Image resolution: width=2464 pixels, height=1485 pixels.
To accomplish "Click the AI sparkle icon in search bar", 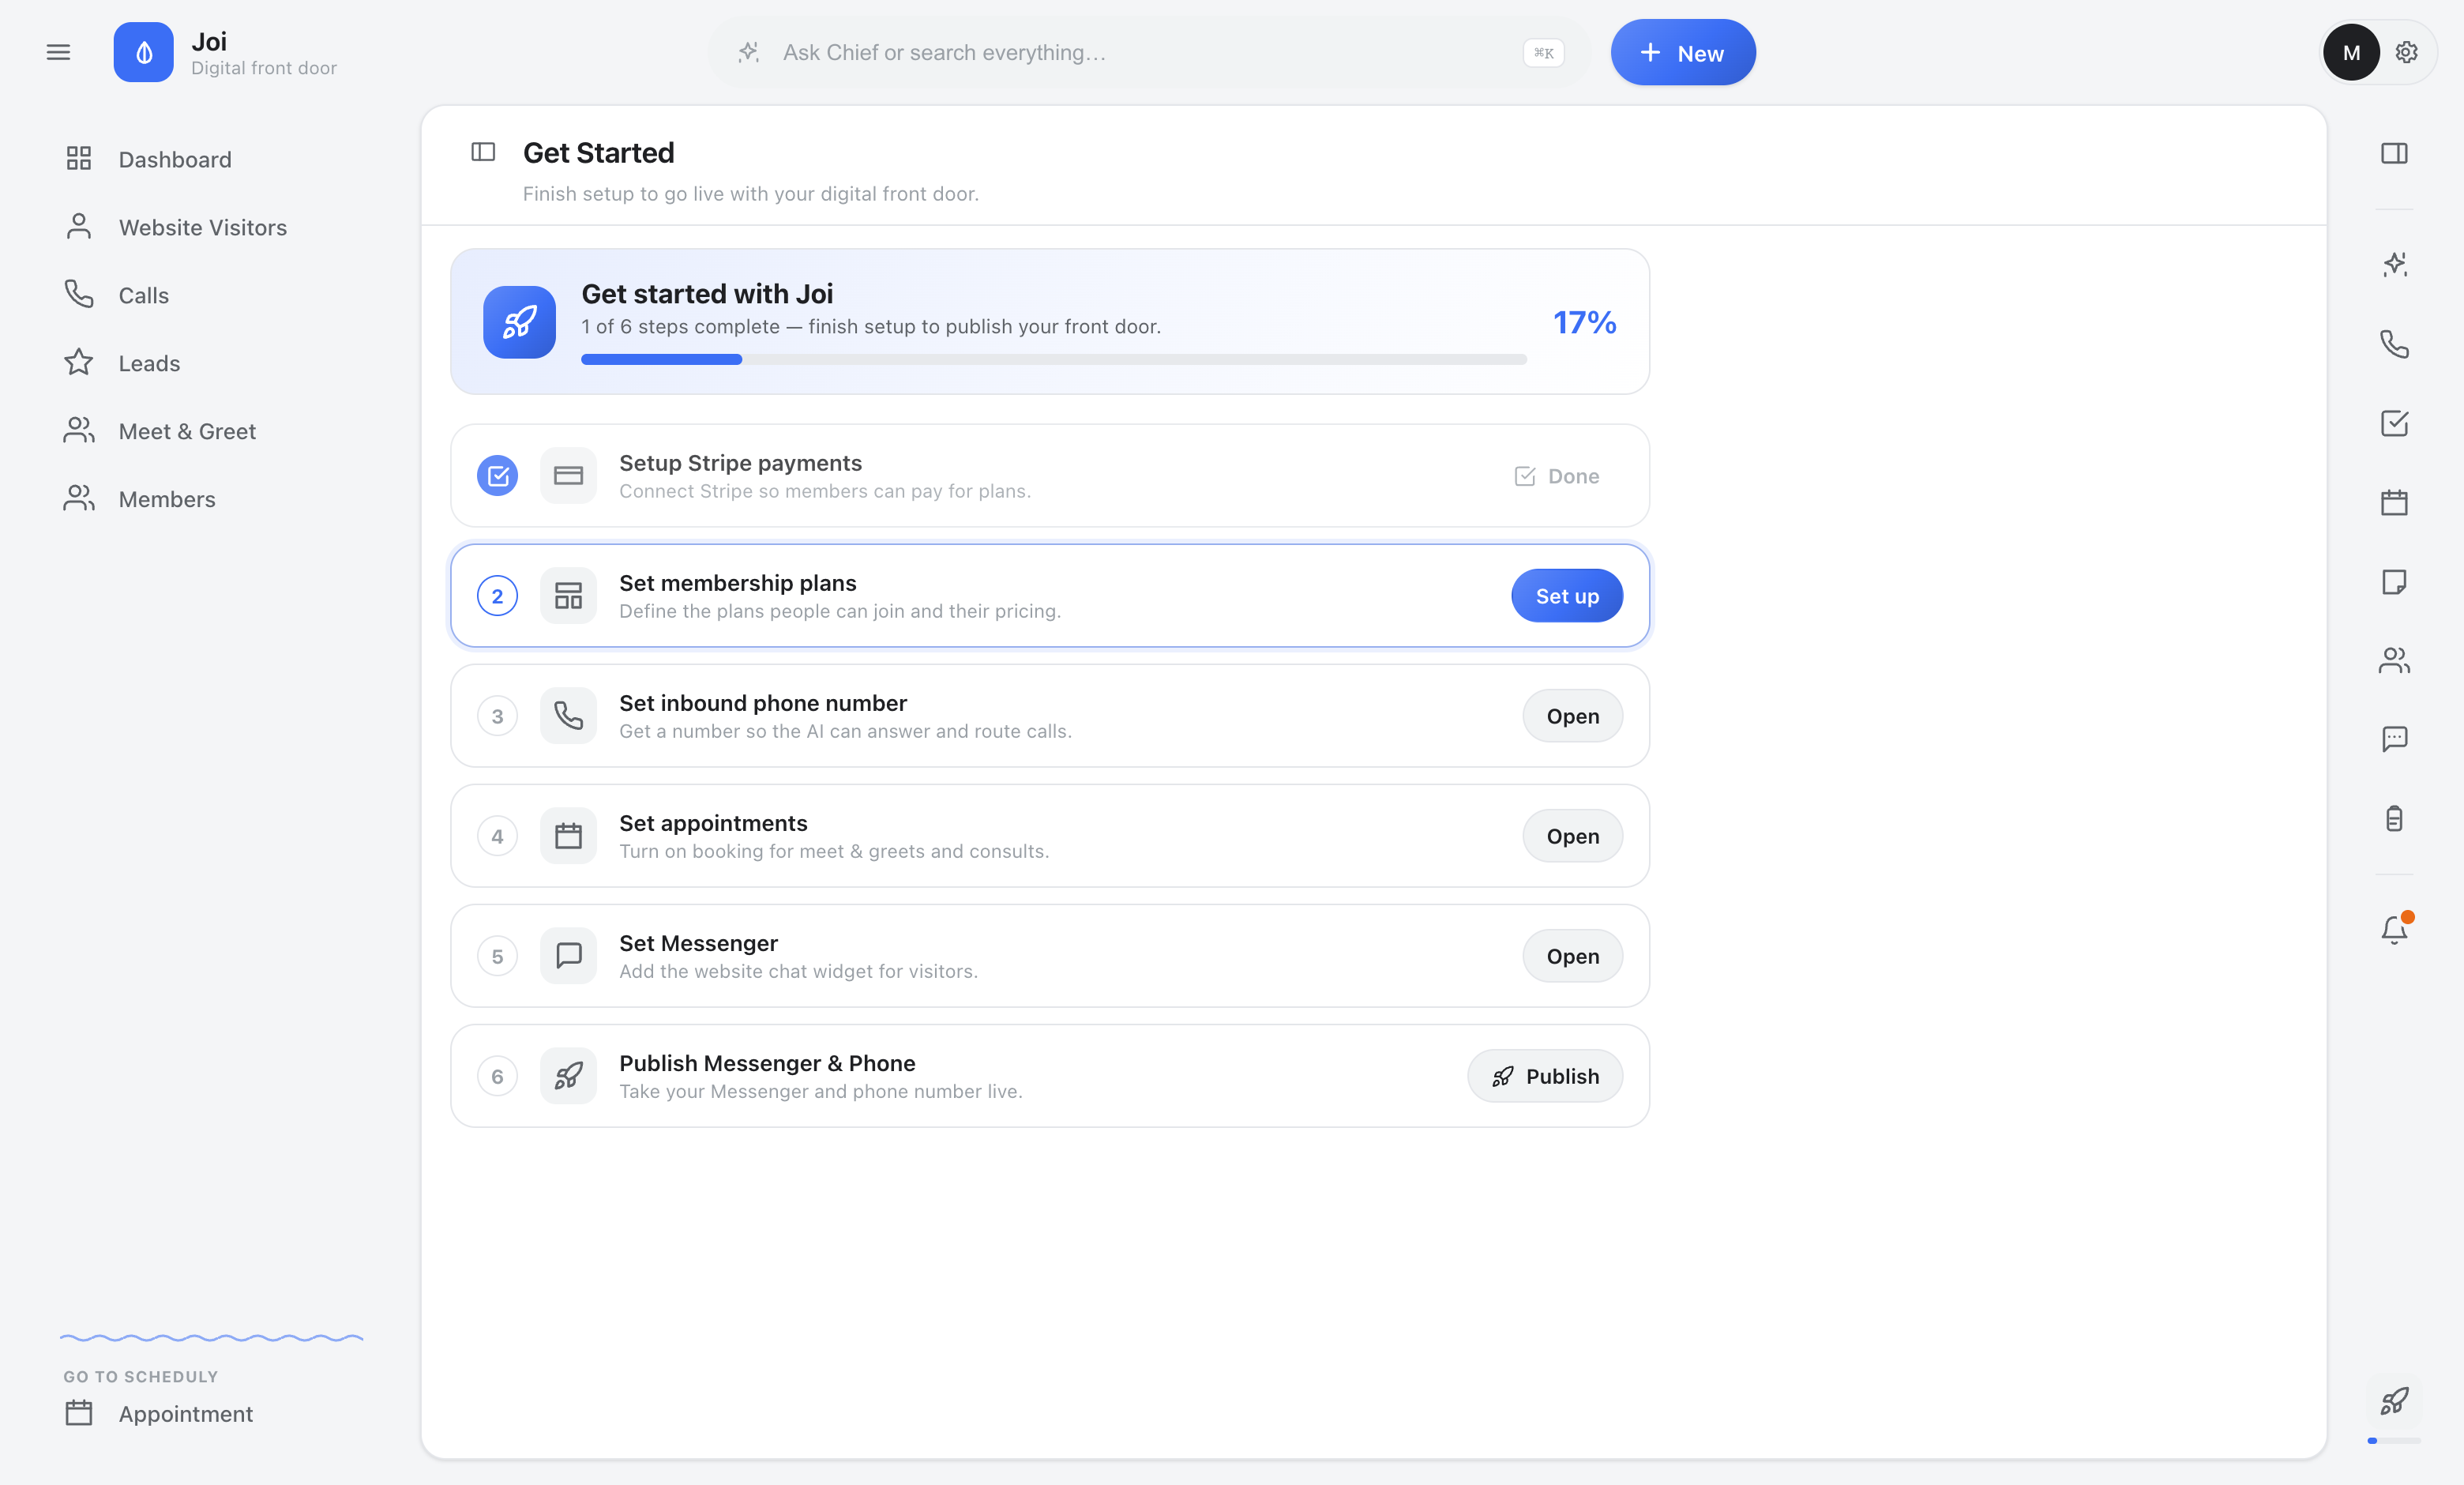I will [748, 52].
